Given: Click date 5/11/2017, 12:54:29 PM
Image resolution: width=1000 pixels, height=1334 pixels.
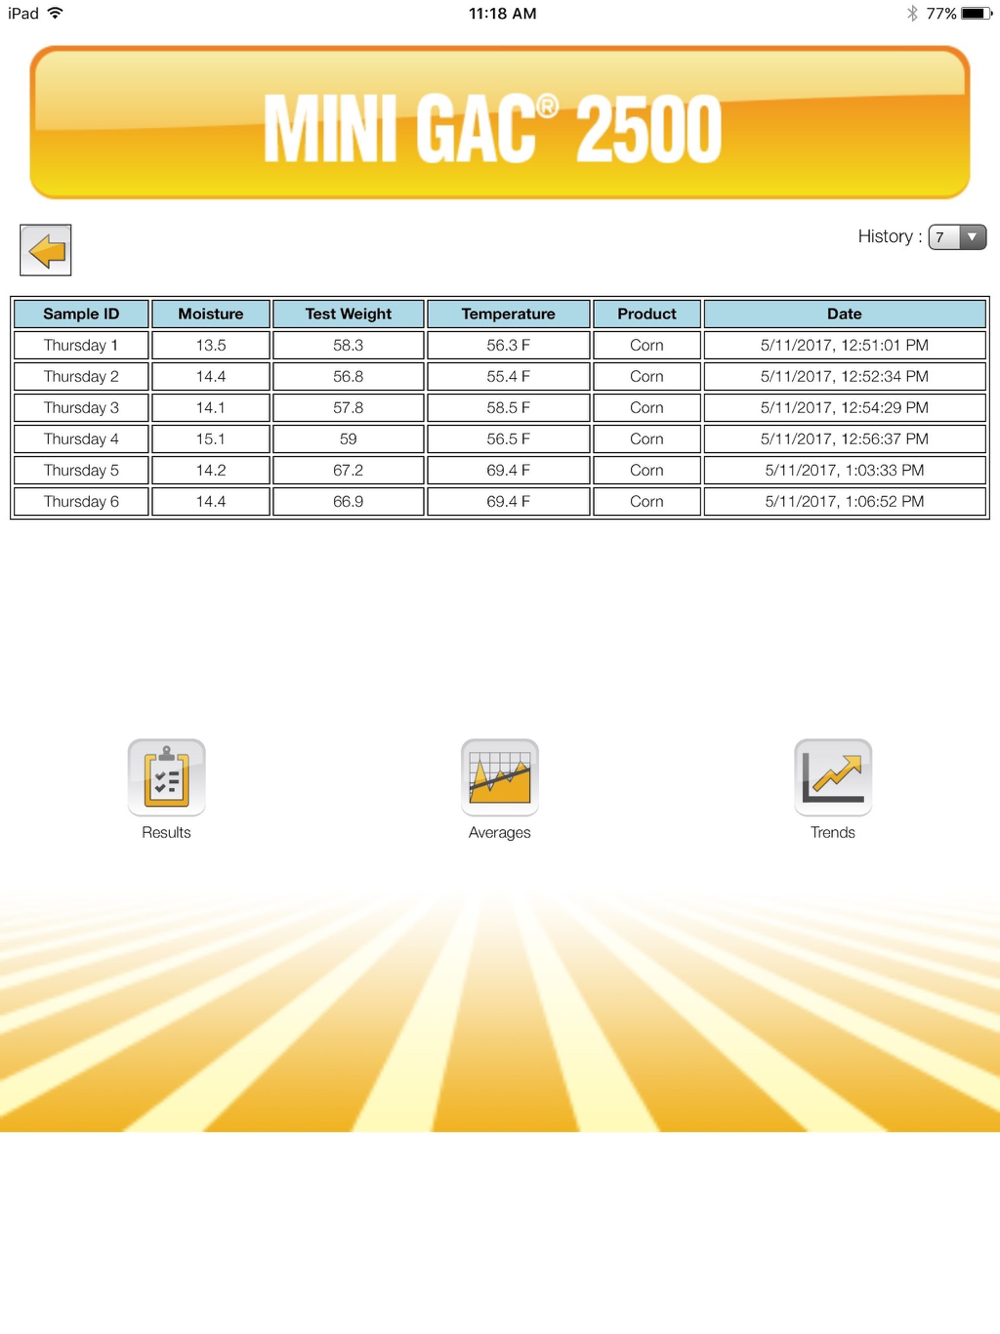Looking at the screenshot, I should point(845,407).
